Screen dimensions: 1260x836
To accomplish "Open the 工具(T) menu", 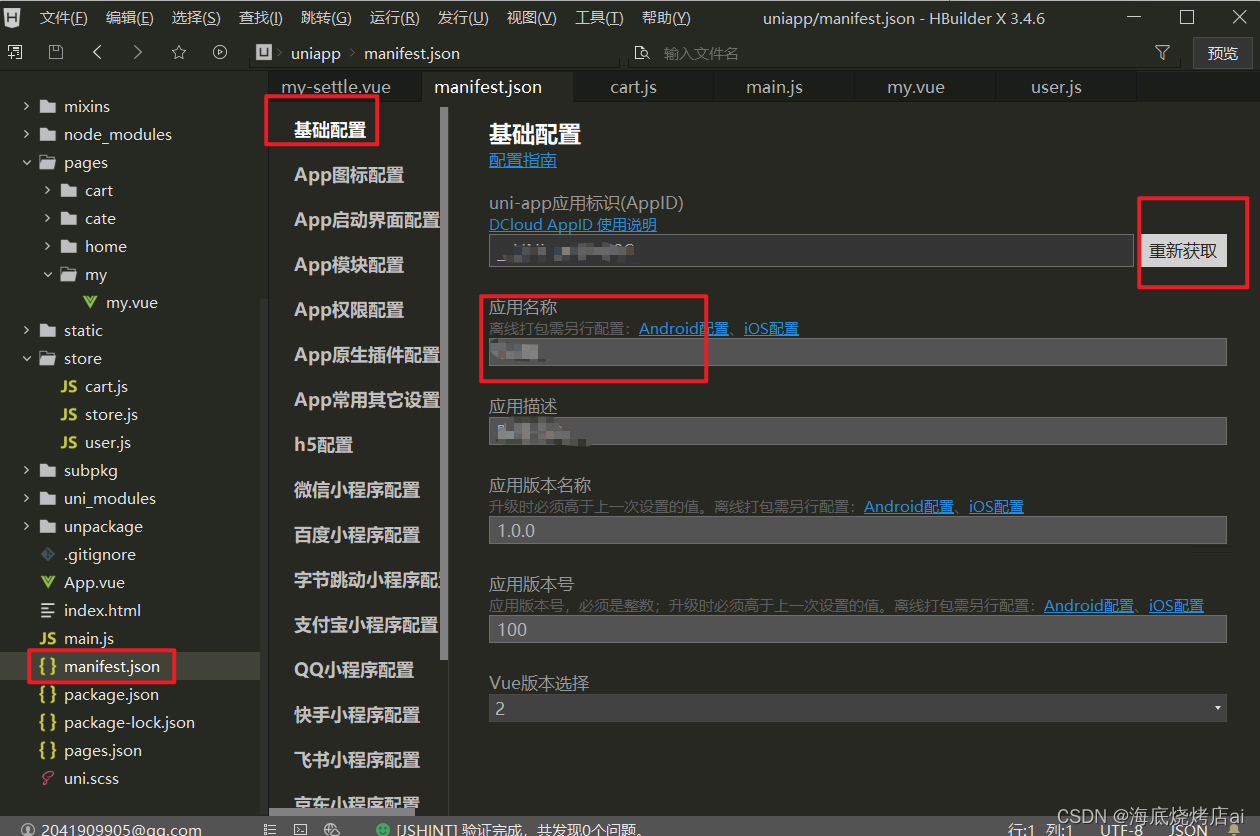I will pyautogui.click(x=599, y=18).
